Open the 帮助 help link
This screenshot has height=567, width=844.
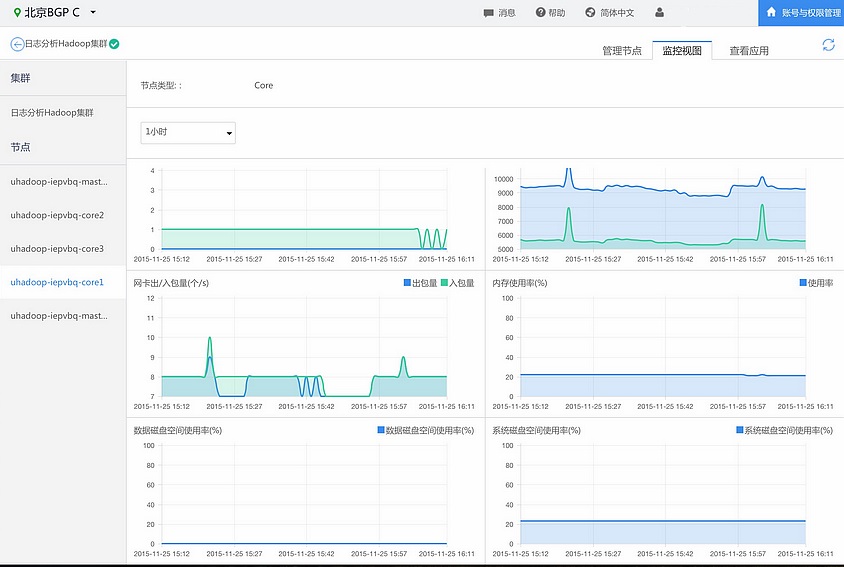point(557,13)
